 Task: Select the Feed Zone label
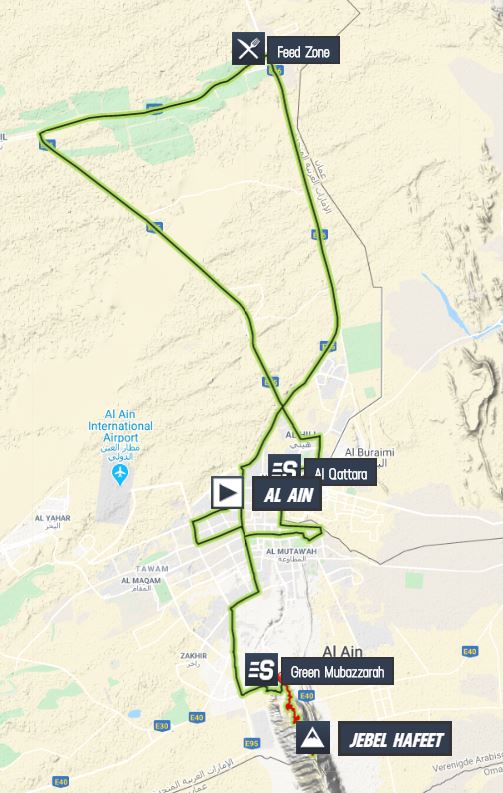pos(303,50)
